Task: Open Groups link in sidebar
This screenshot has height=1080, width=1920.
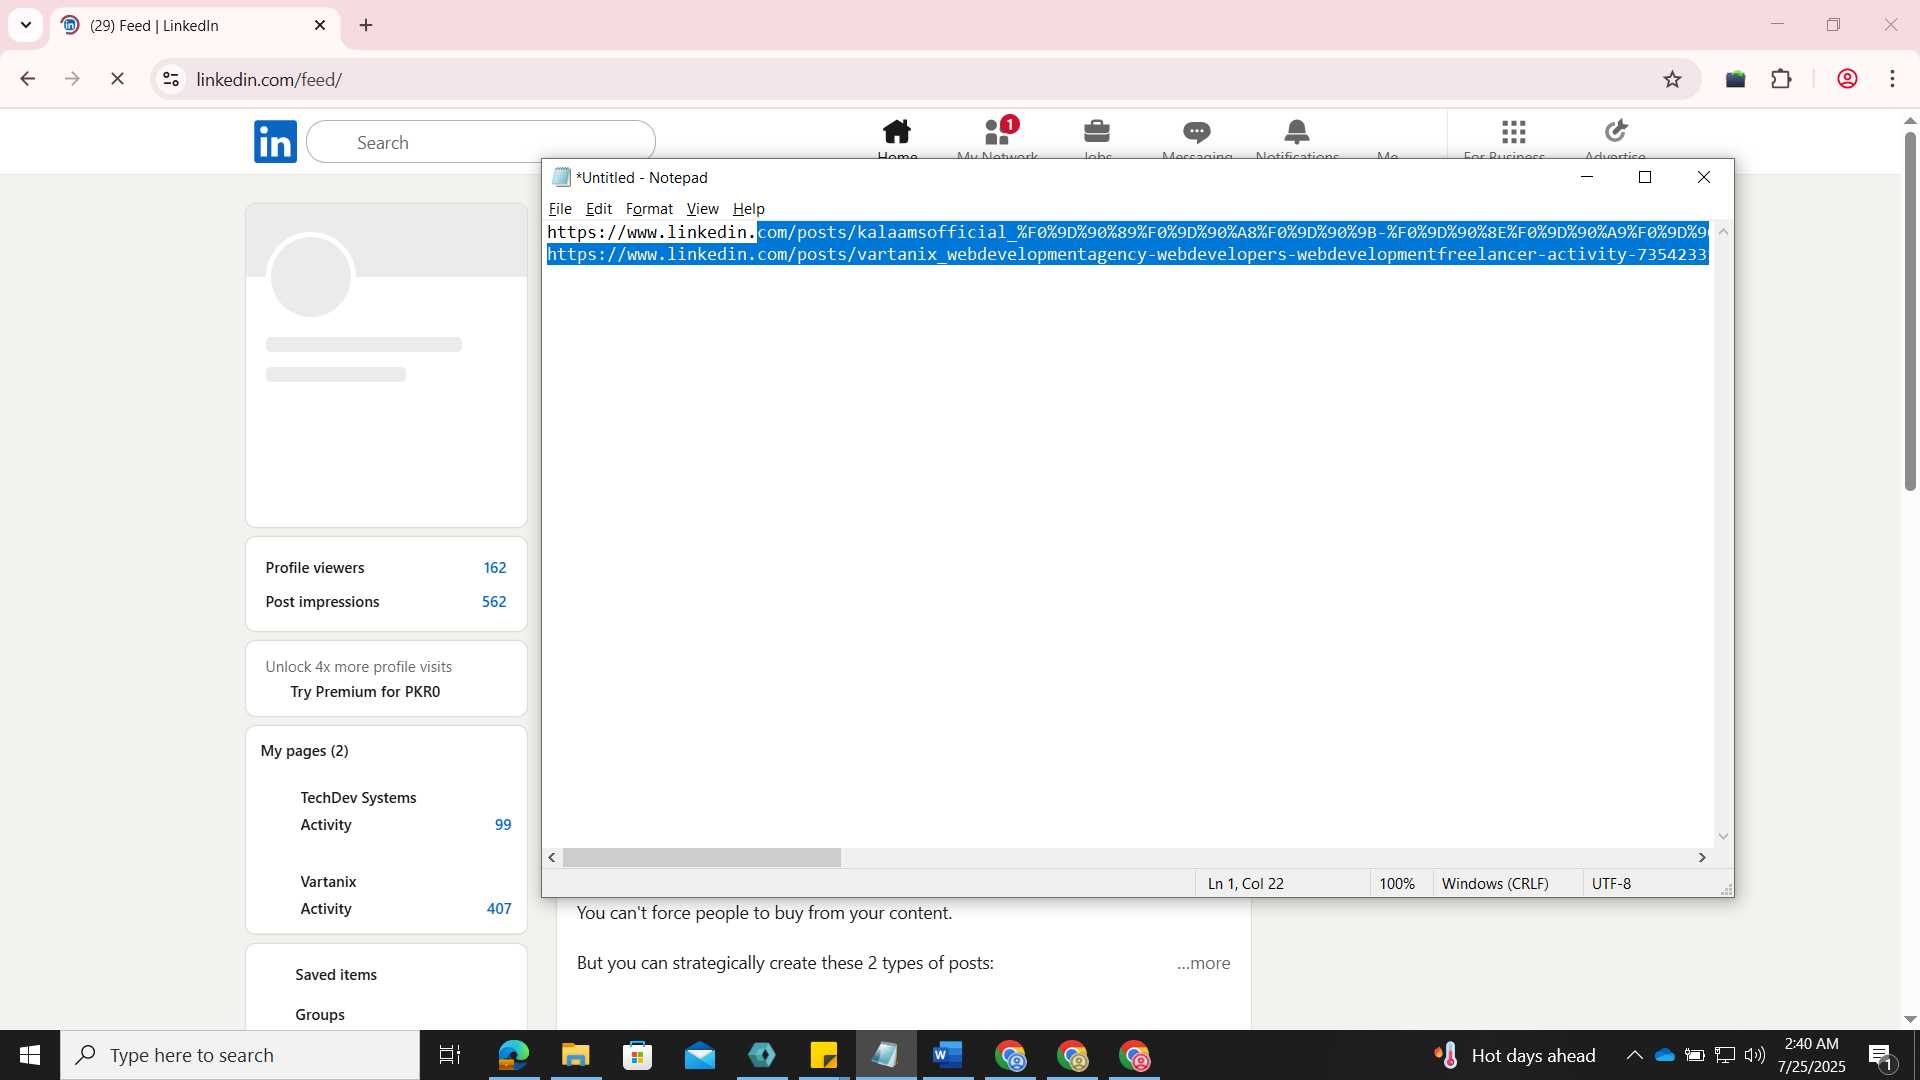Action: click(320, 1014)
